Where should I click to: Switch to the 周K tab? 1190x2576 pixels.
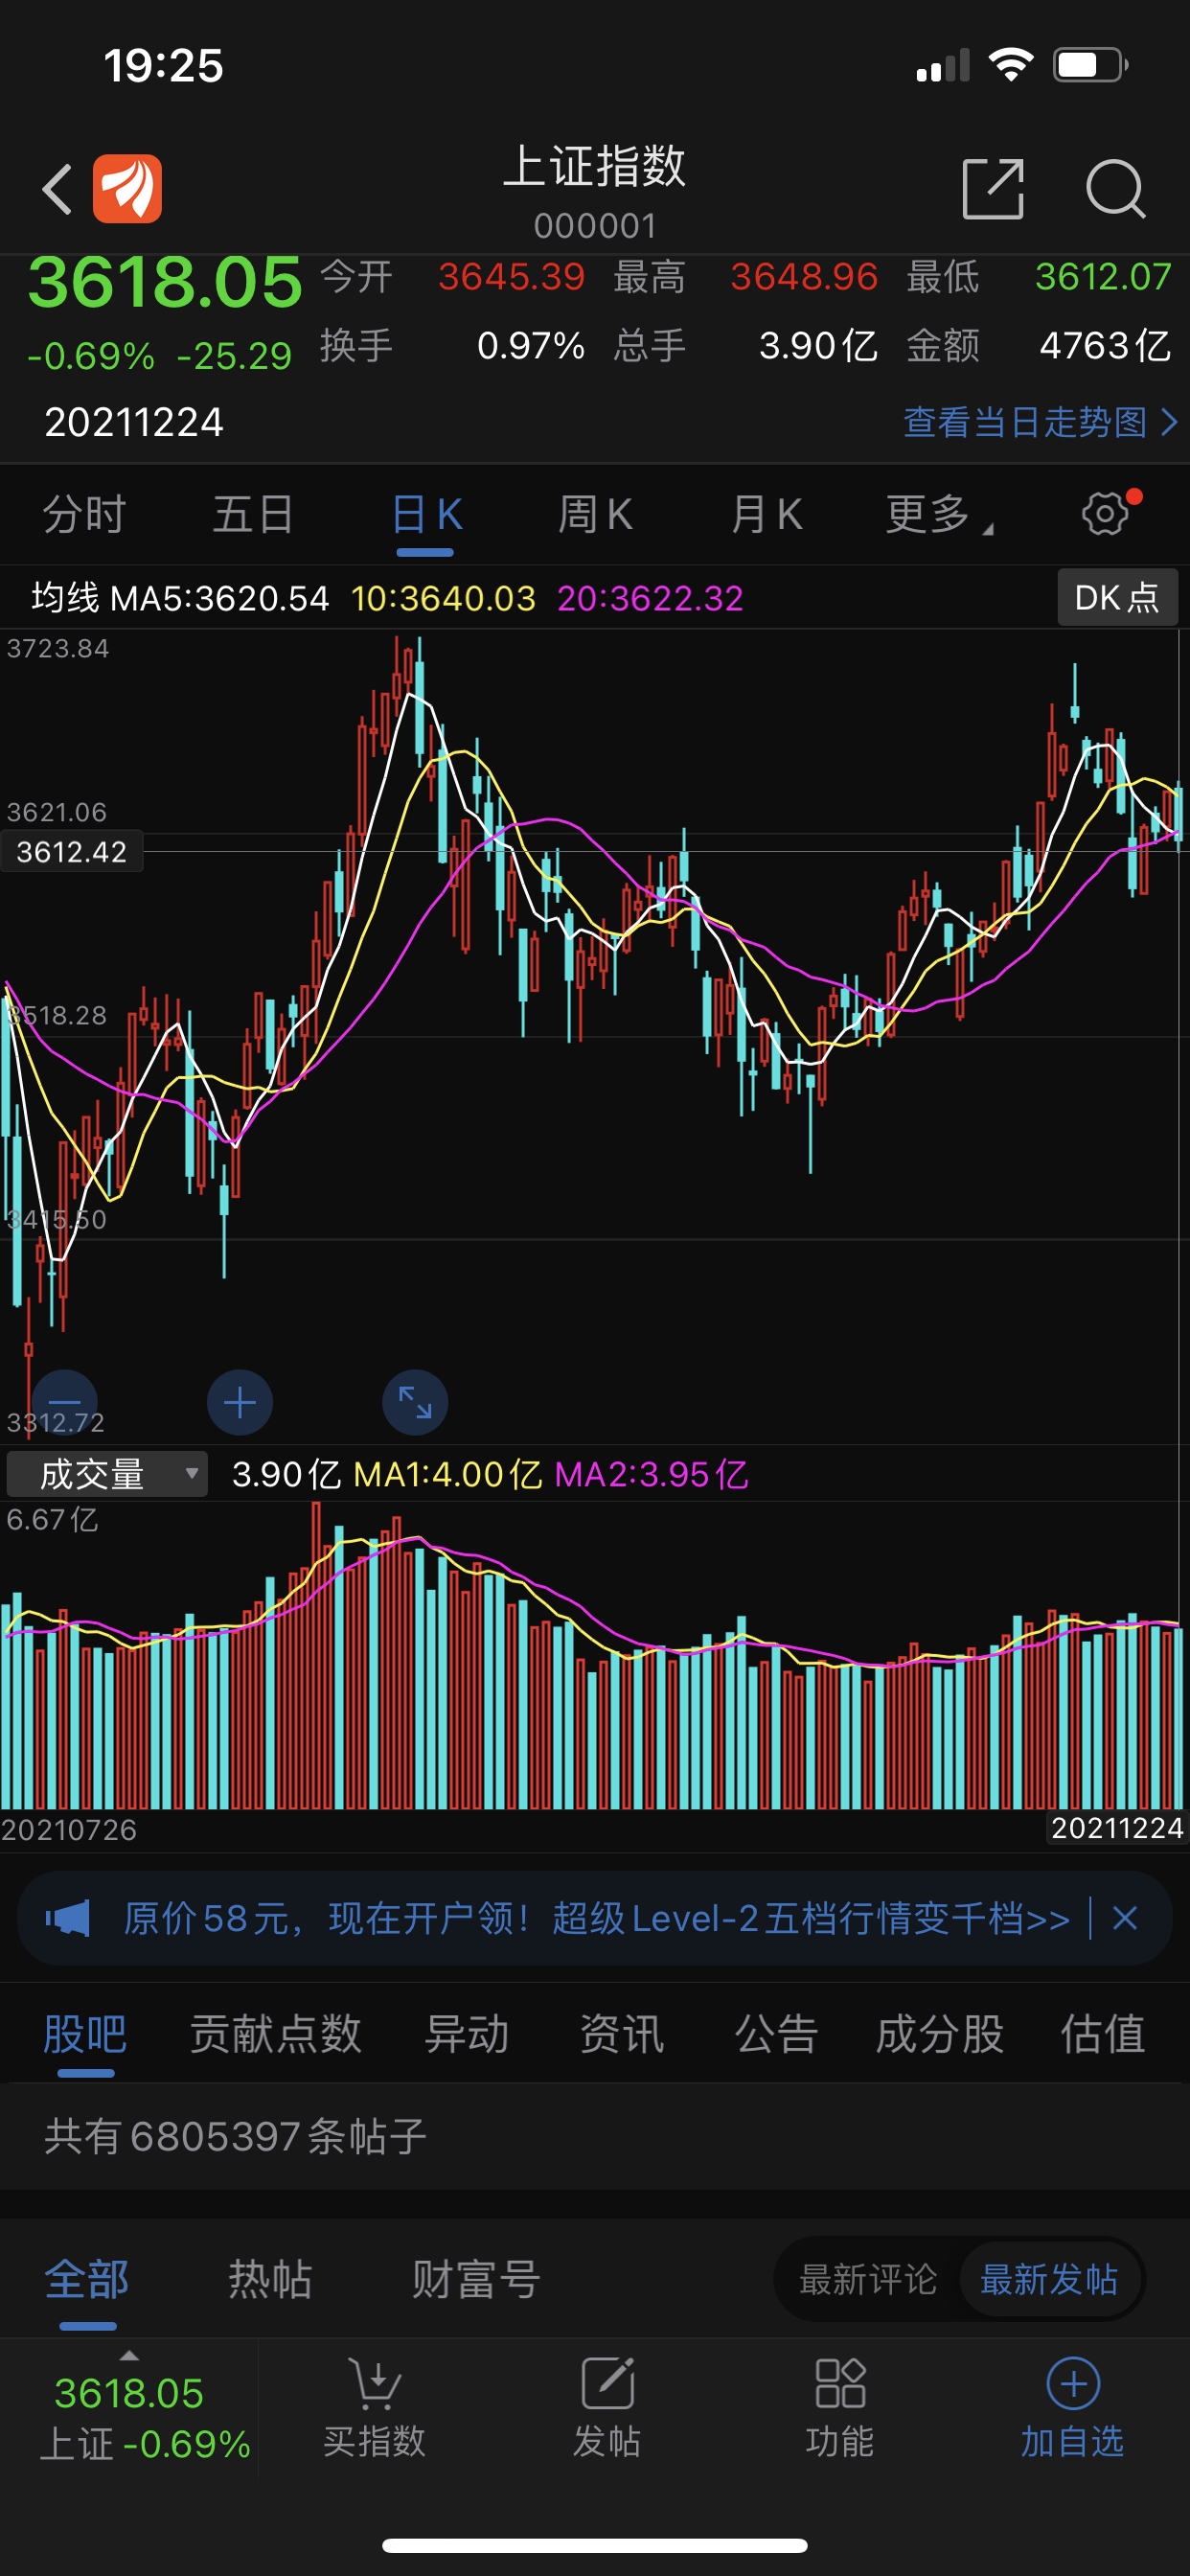[595, 515]
